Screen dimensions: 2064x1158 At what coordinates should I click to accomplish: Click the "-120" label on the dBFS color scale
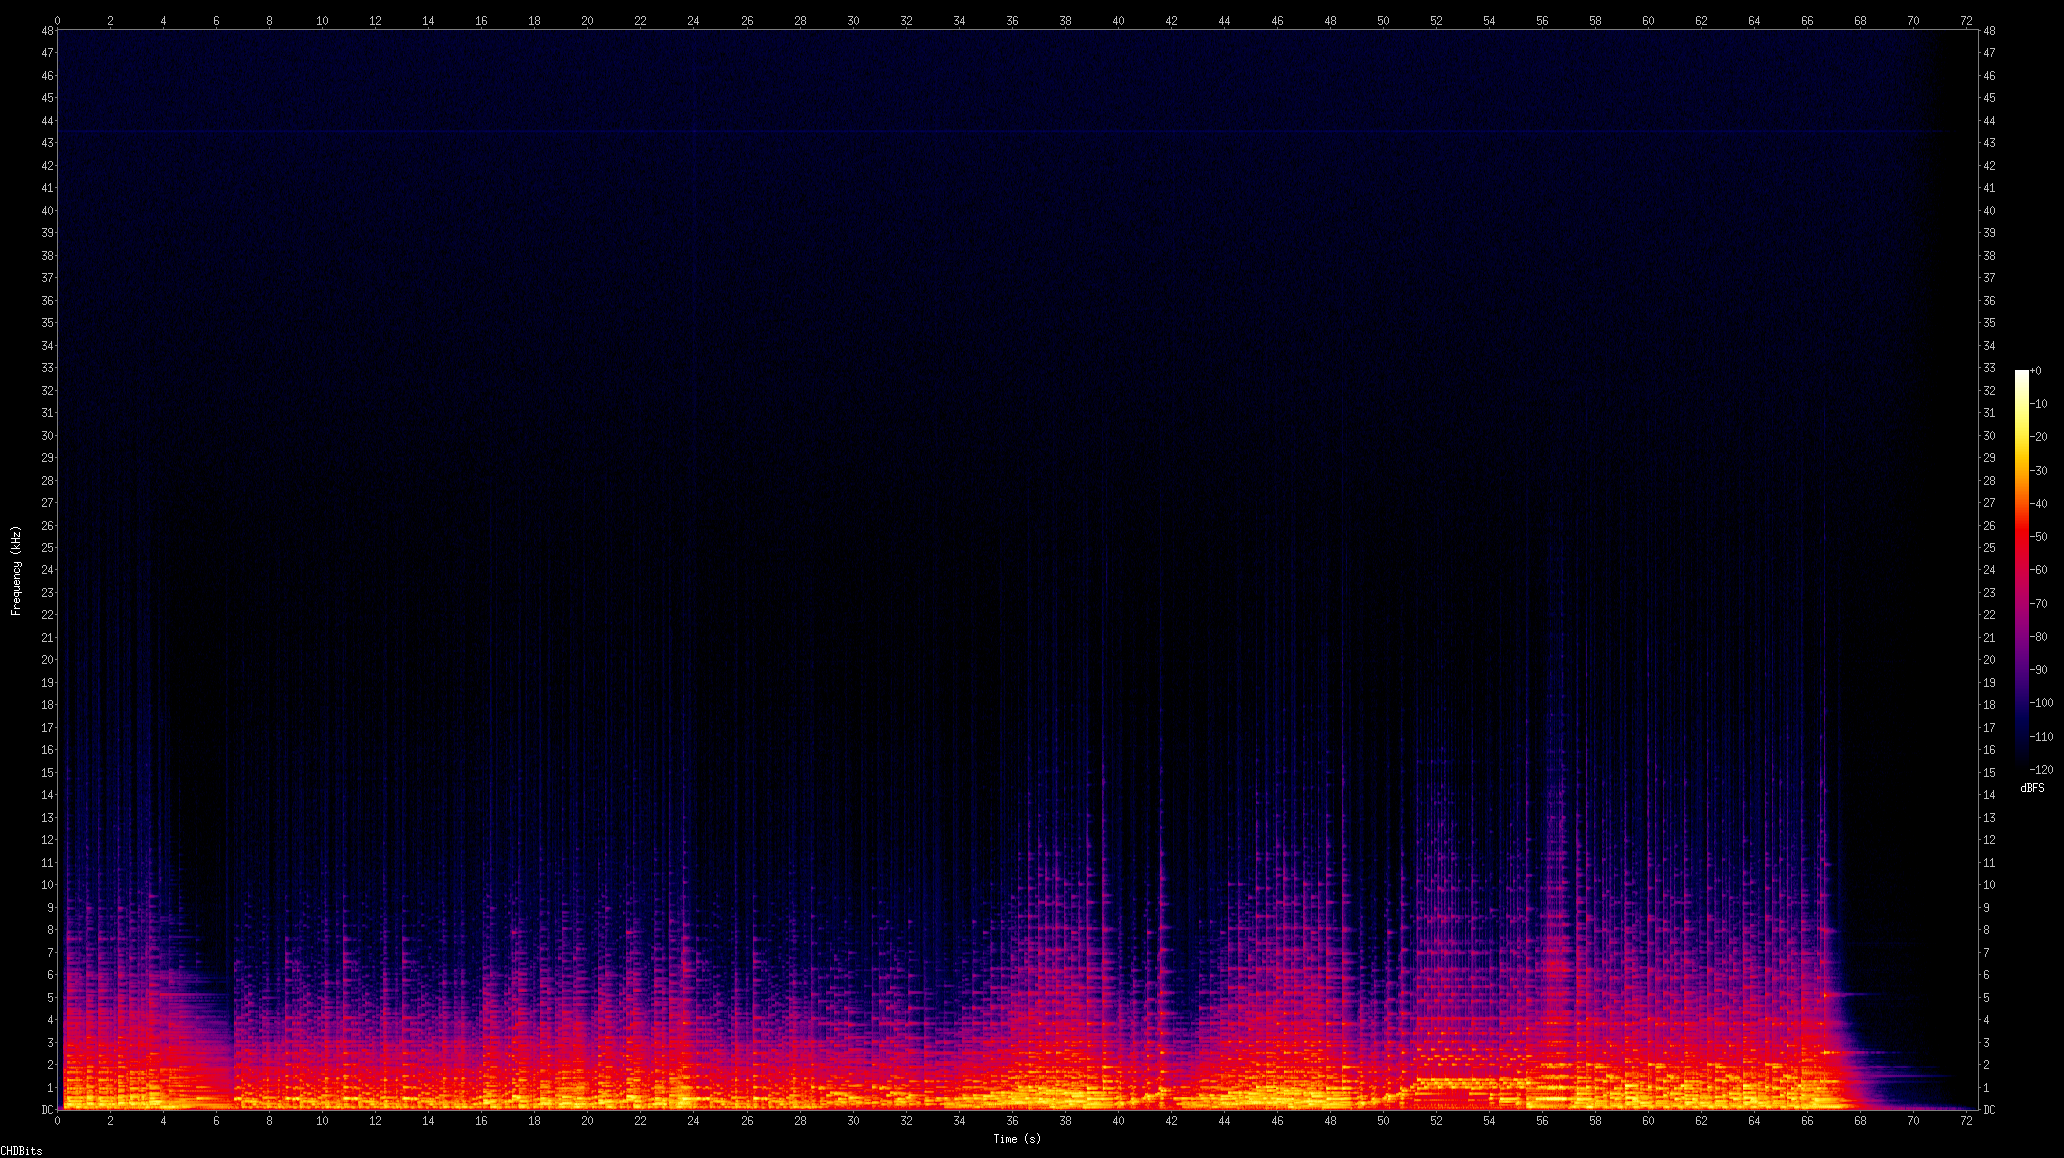point(2042,770)
